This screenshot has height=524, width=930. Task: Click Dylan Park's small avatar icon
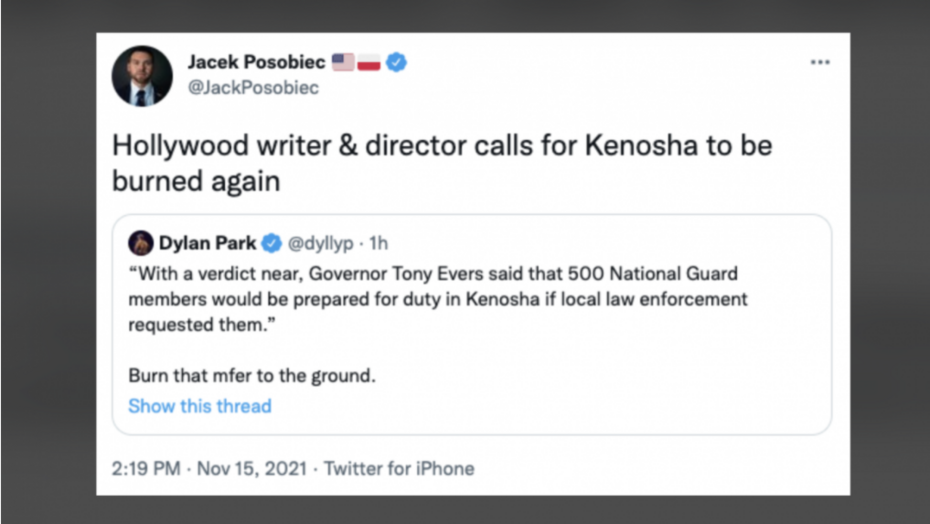click(x=140, y=243)
